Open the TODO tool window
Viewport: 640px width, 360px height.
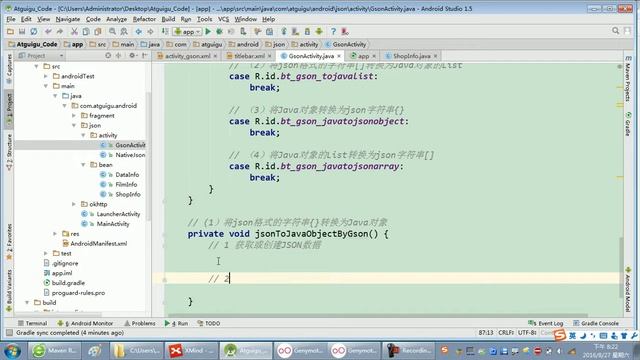tap(209, 323)
